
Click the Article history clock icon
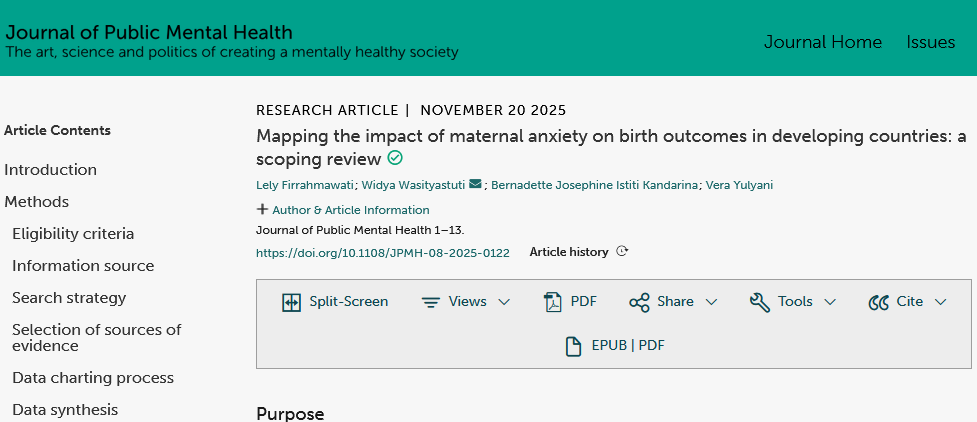[x=622, y=252]
